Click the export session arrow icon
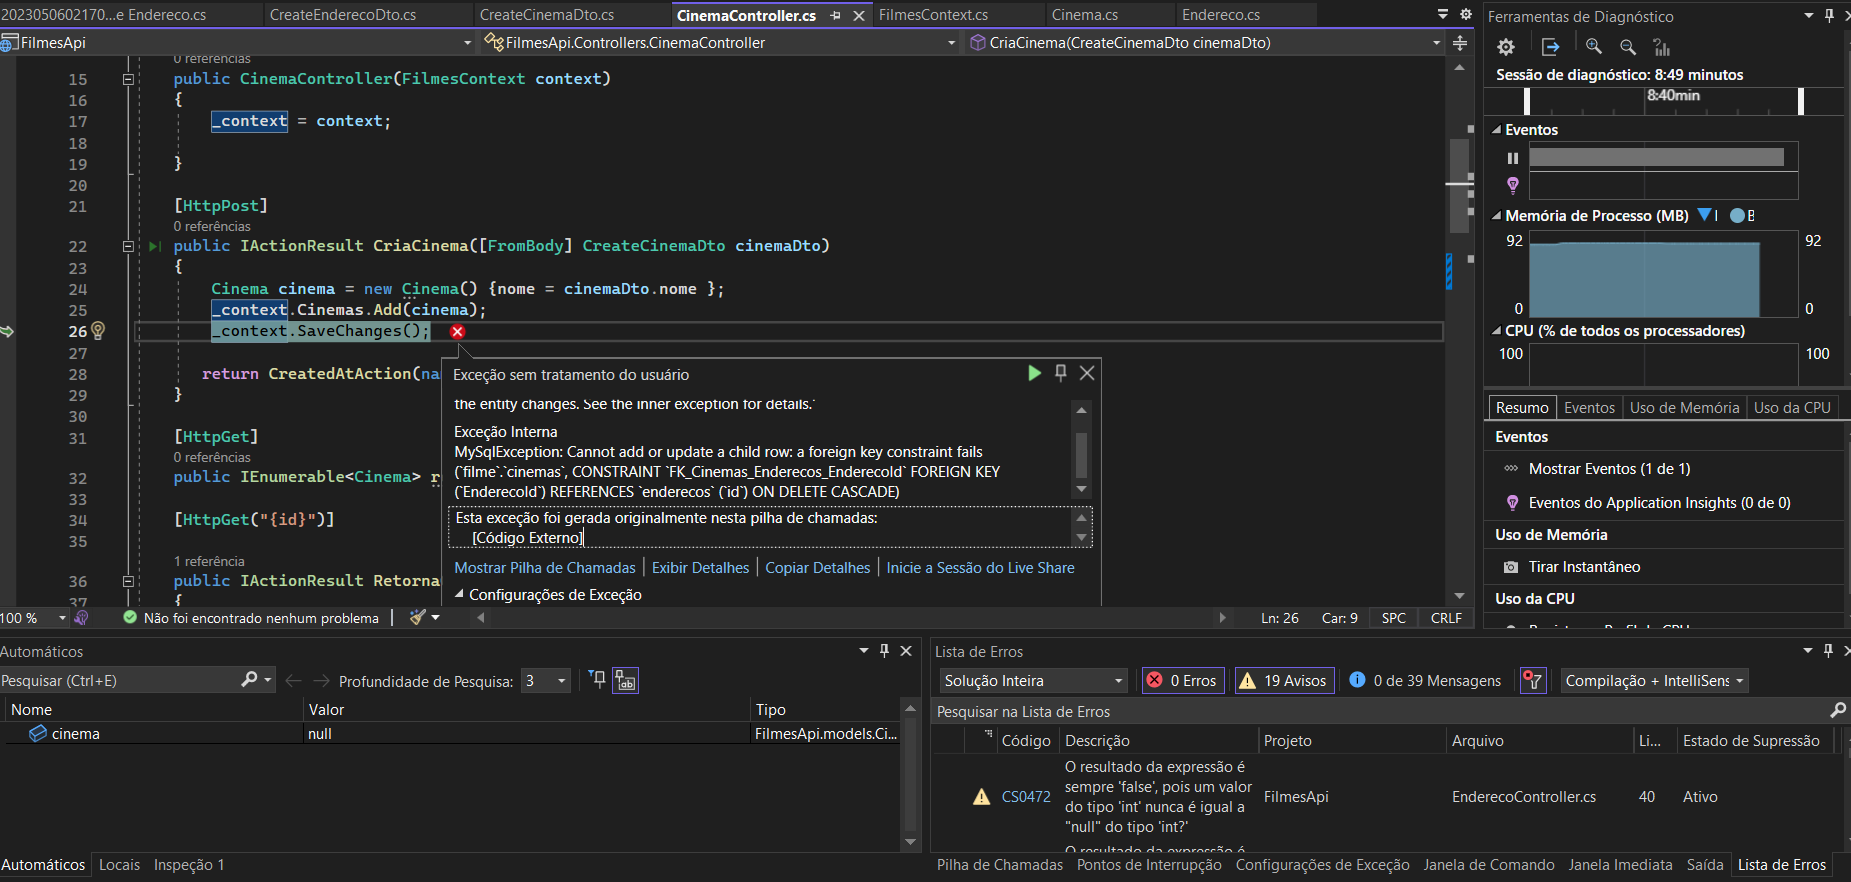The image size is (1851, 882). (x=1550, y=47)
